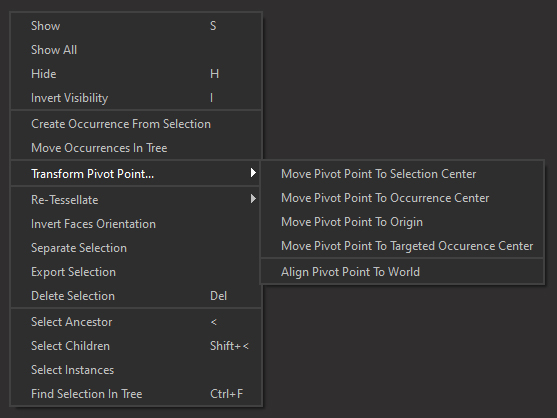Choose Export Selection
The height and width of the screenshot is (418, 557).
tap(136, 272)
